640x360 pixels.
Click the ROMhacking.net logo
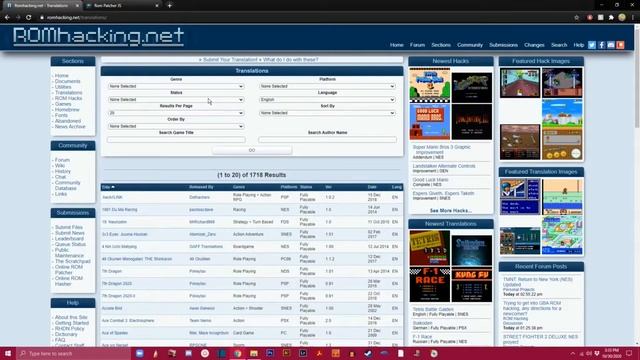[x=98, y=36]
